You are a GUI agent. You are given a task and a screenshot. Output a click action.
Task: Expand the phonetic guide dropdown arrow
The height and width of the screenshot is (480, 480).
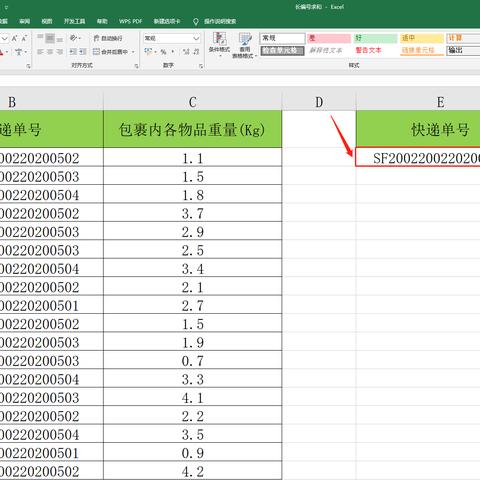point(26,52)
